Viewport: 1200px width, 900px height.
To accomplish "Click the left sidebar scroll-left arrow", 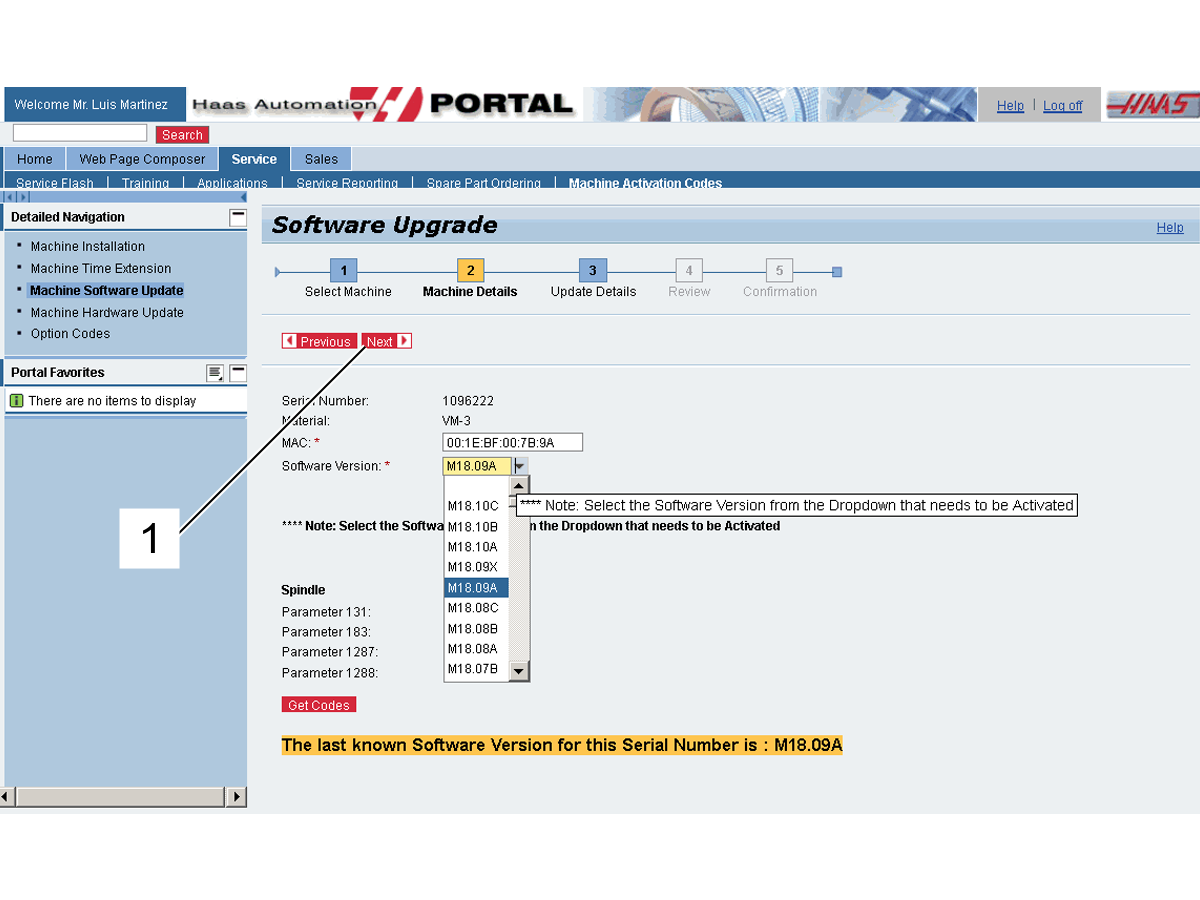I will (x=8, y=797).
